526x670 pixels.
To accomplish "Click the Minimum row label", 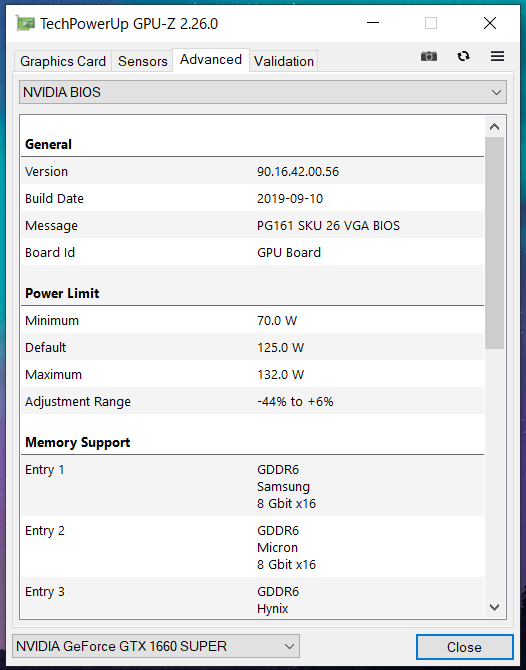I will point(52,320).
